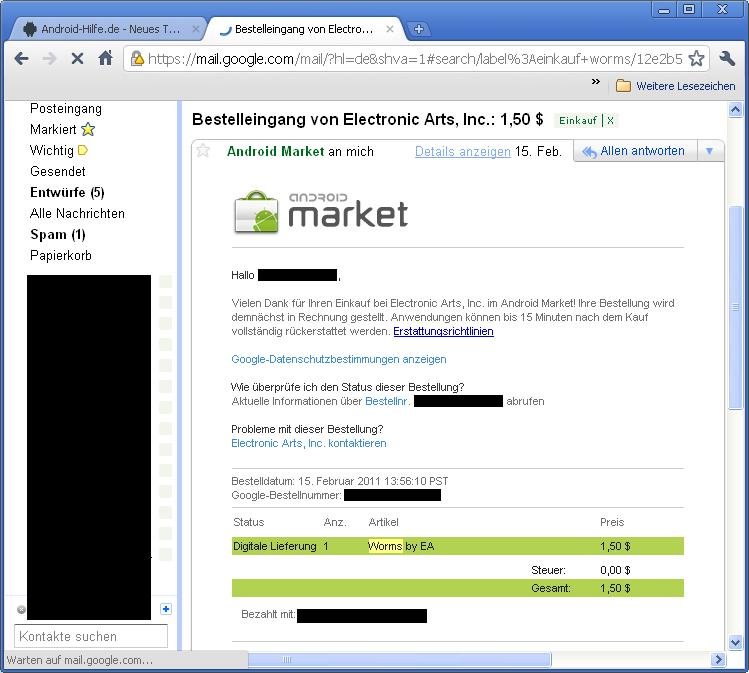Click the plus icon above contact search

[x=166, y=609]
